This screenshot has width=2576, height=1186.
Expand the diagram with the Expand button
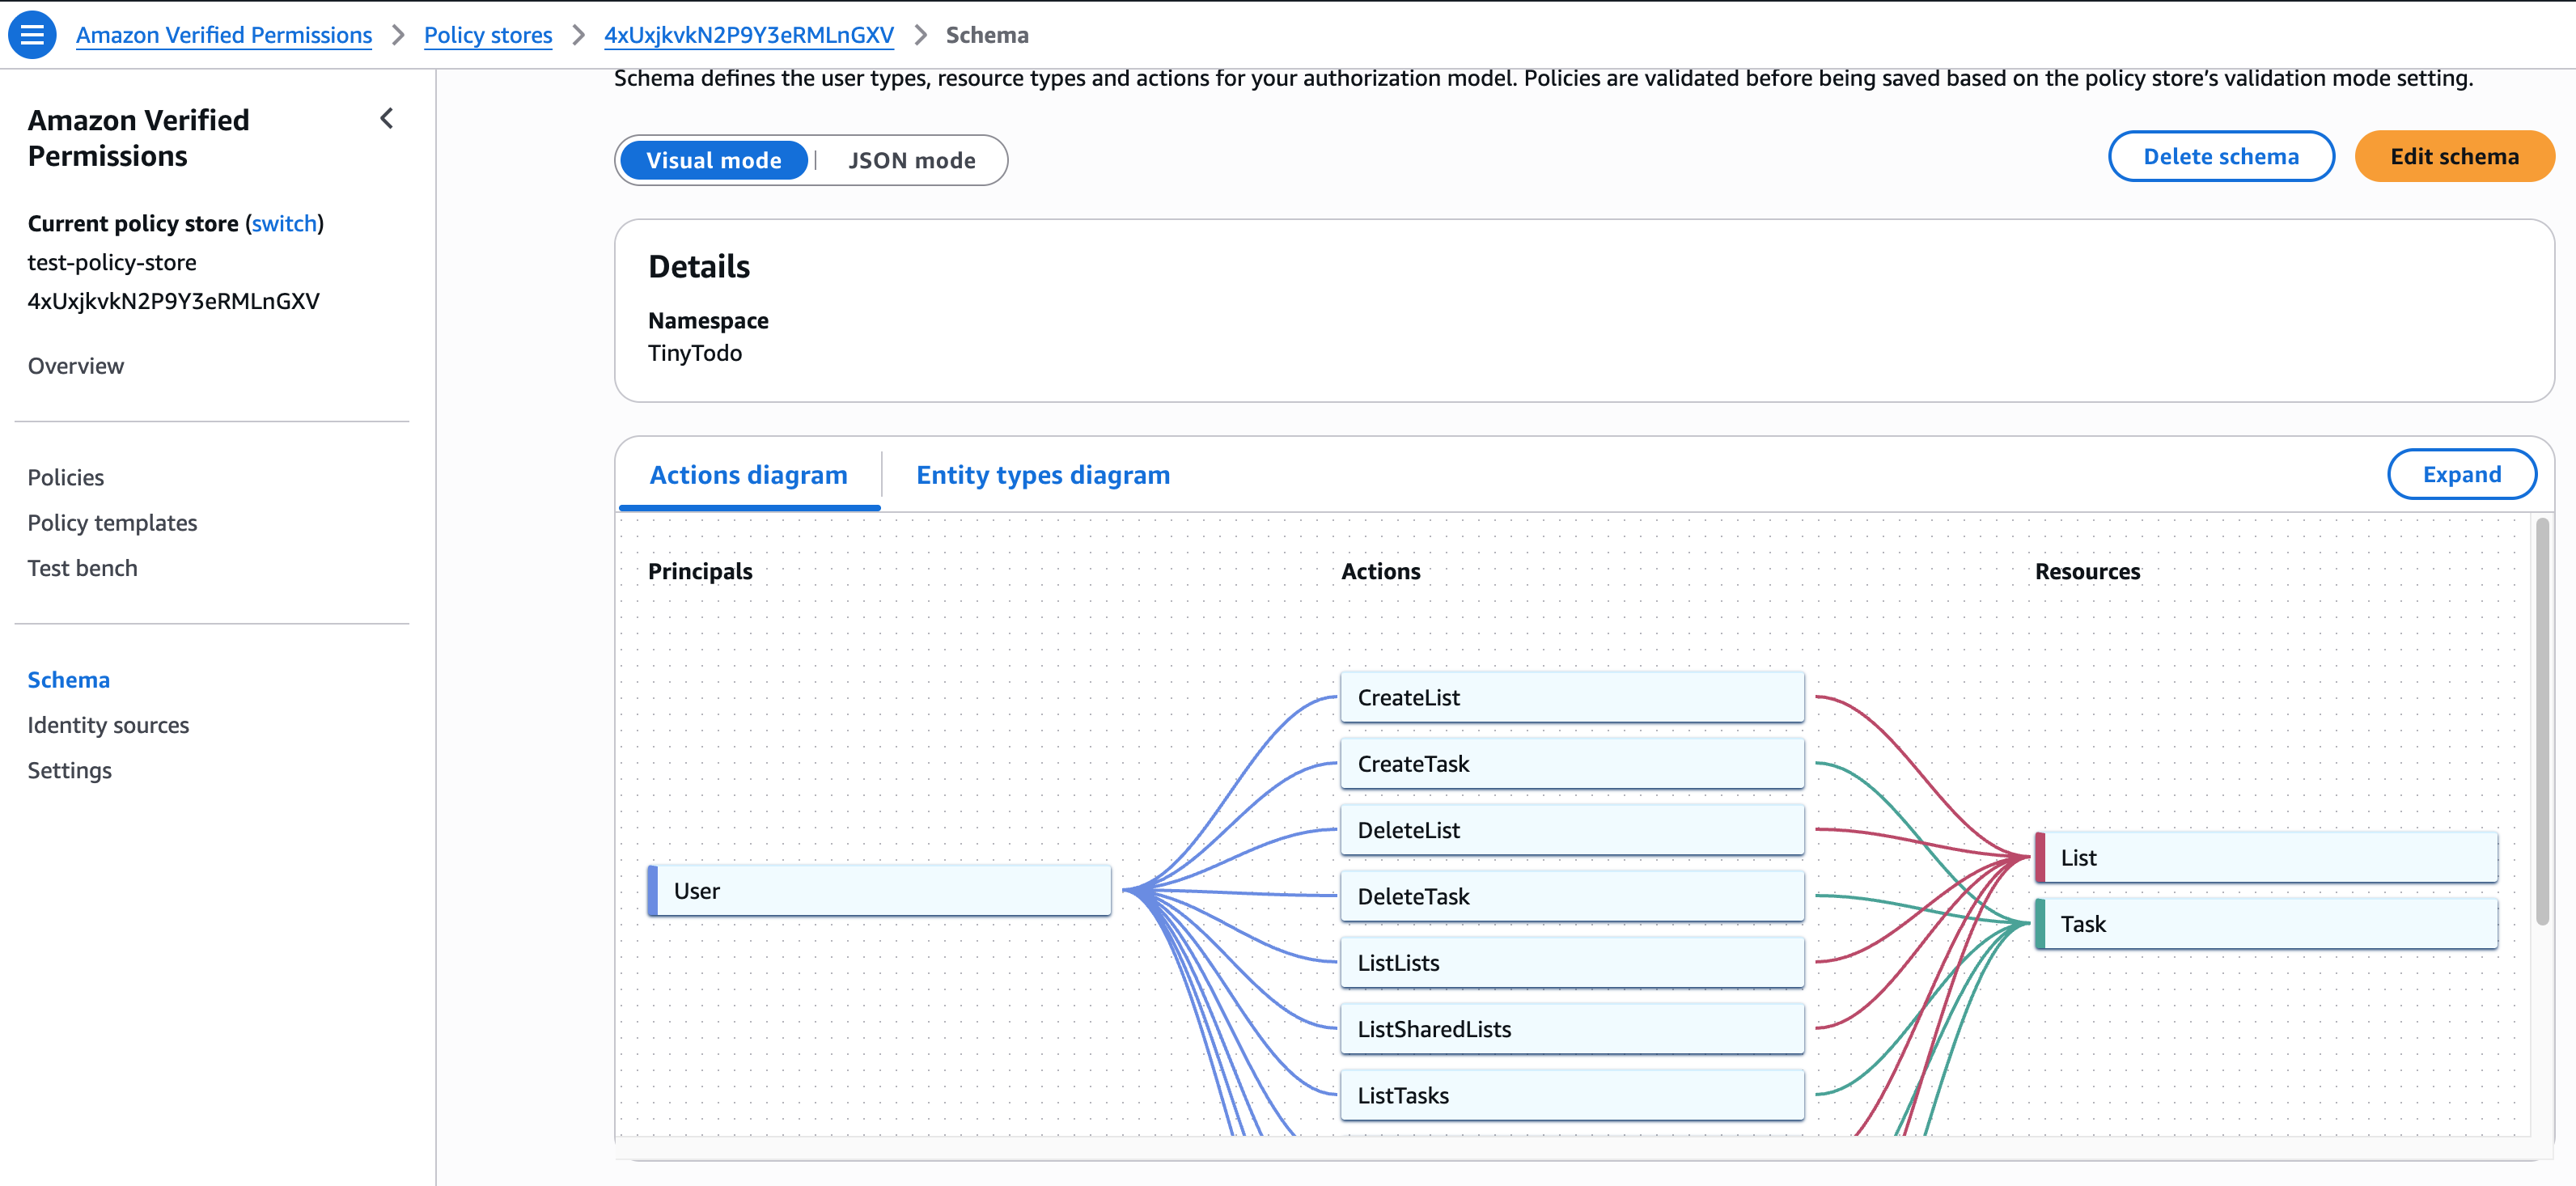[x=2460, y=474]
